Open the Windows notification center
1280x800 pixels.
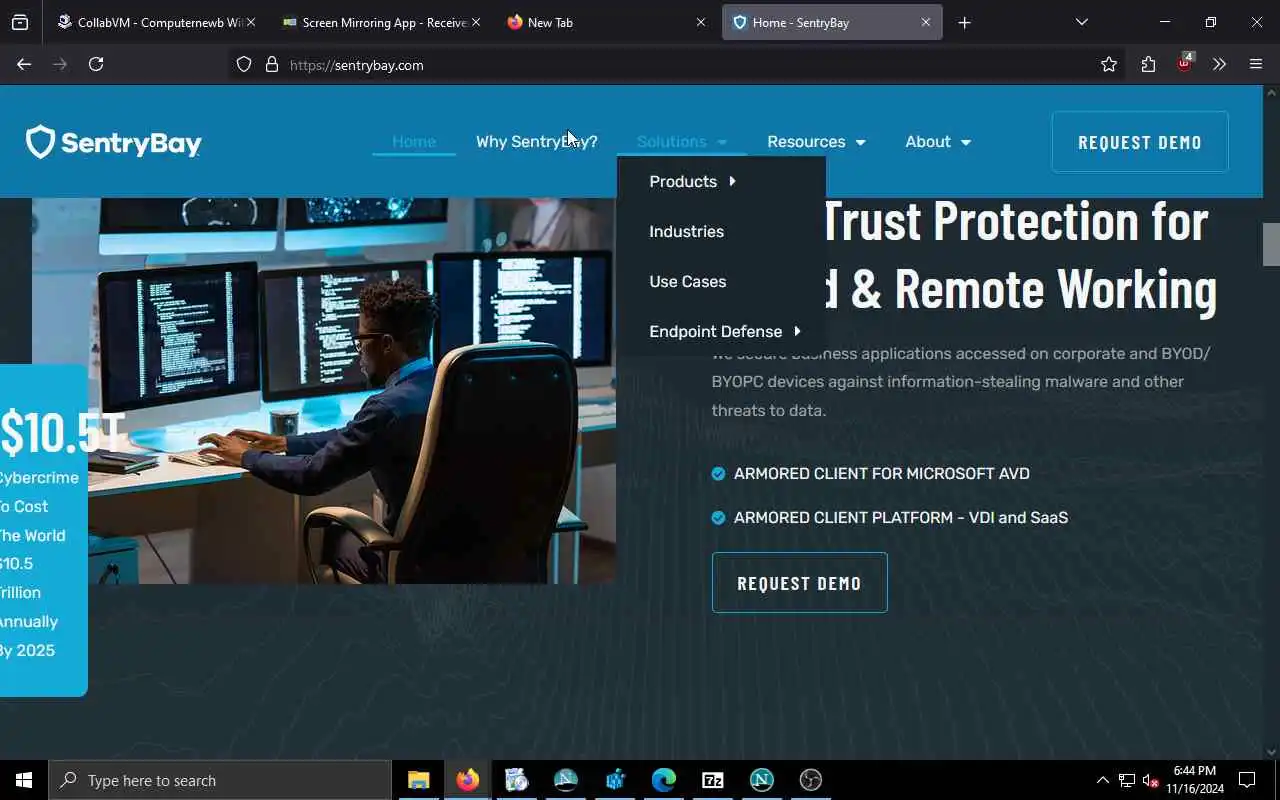(1247, 780)
